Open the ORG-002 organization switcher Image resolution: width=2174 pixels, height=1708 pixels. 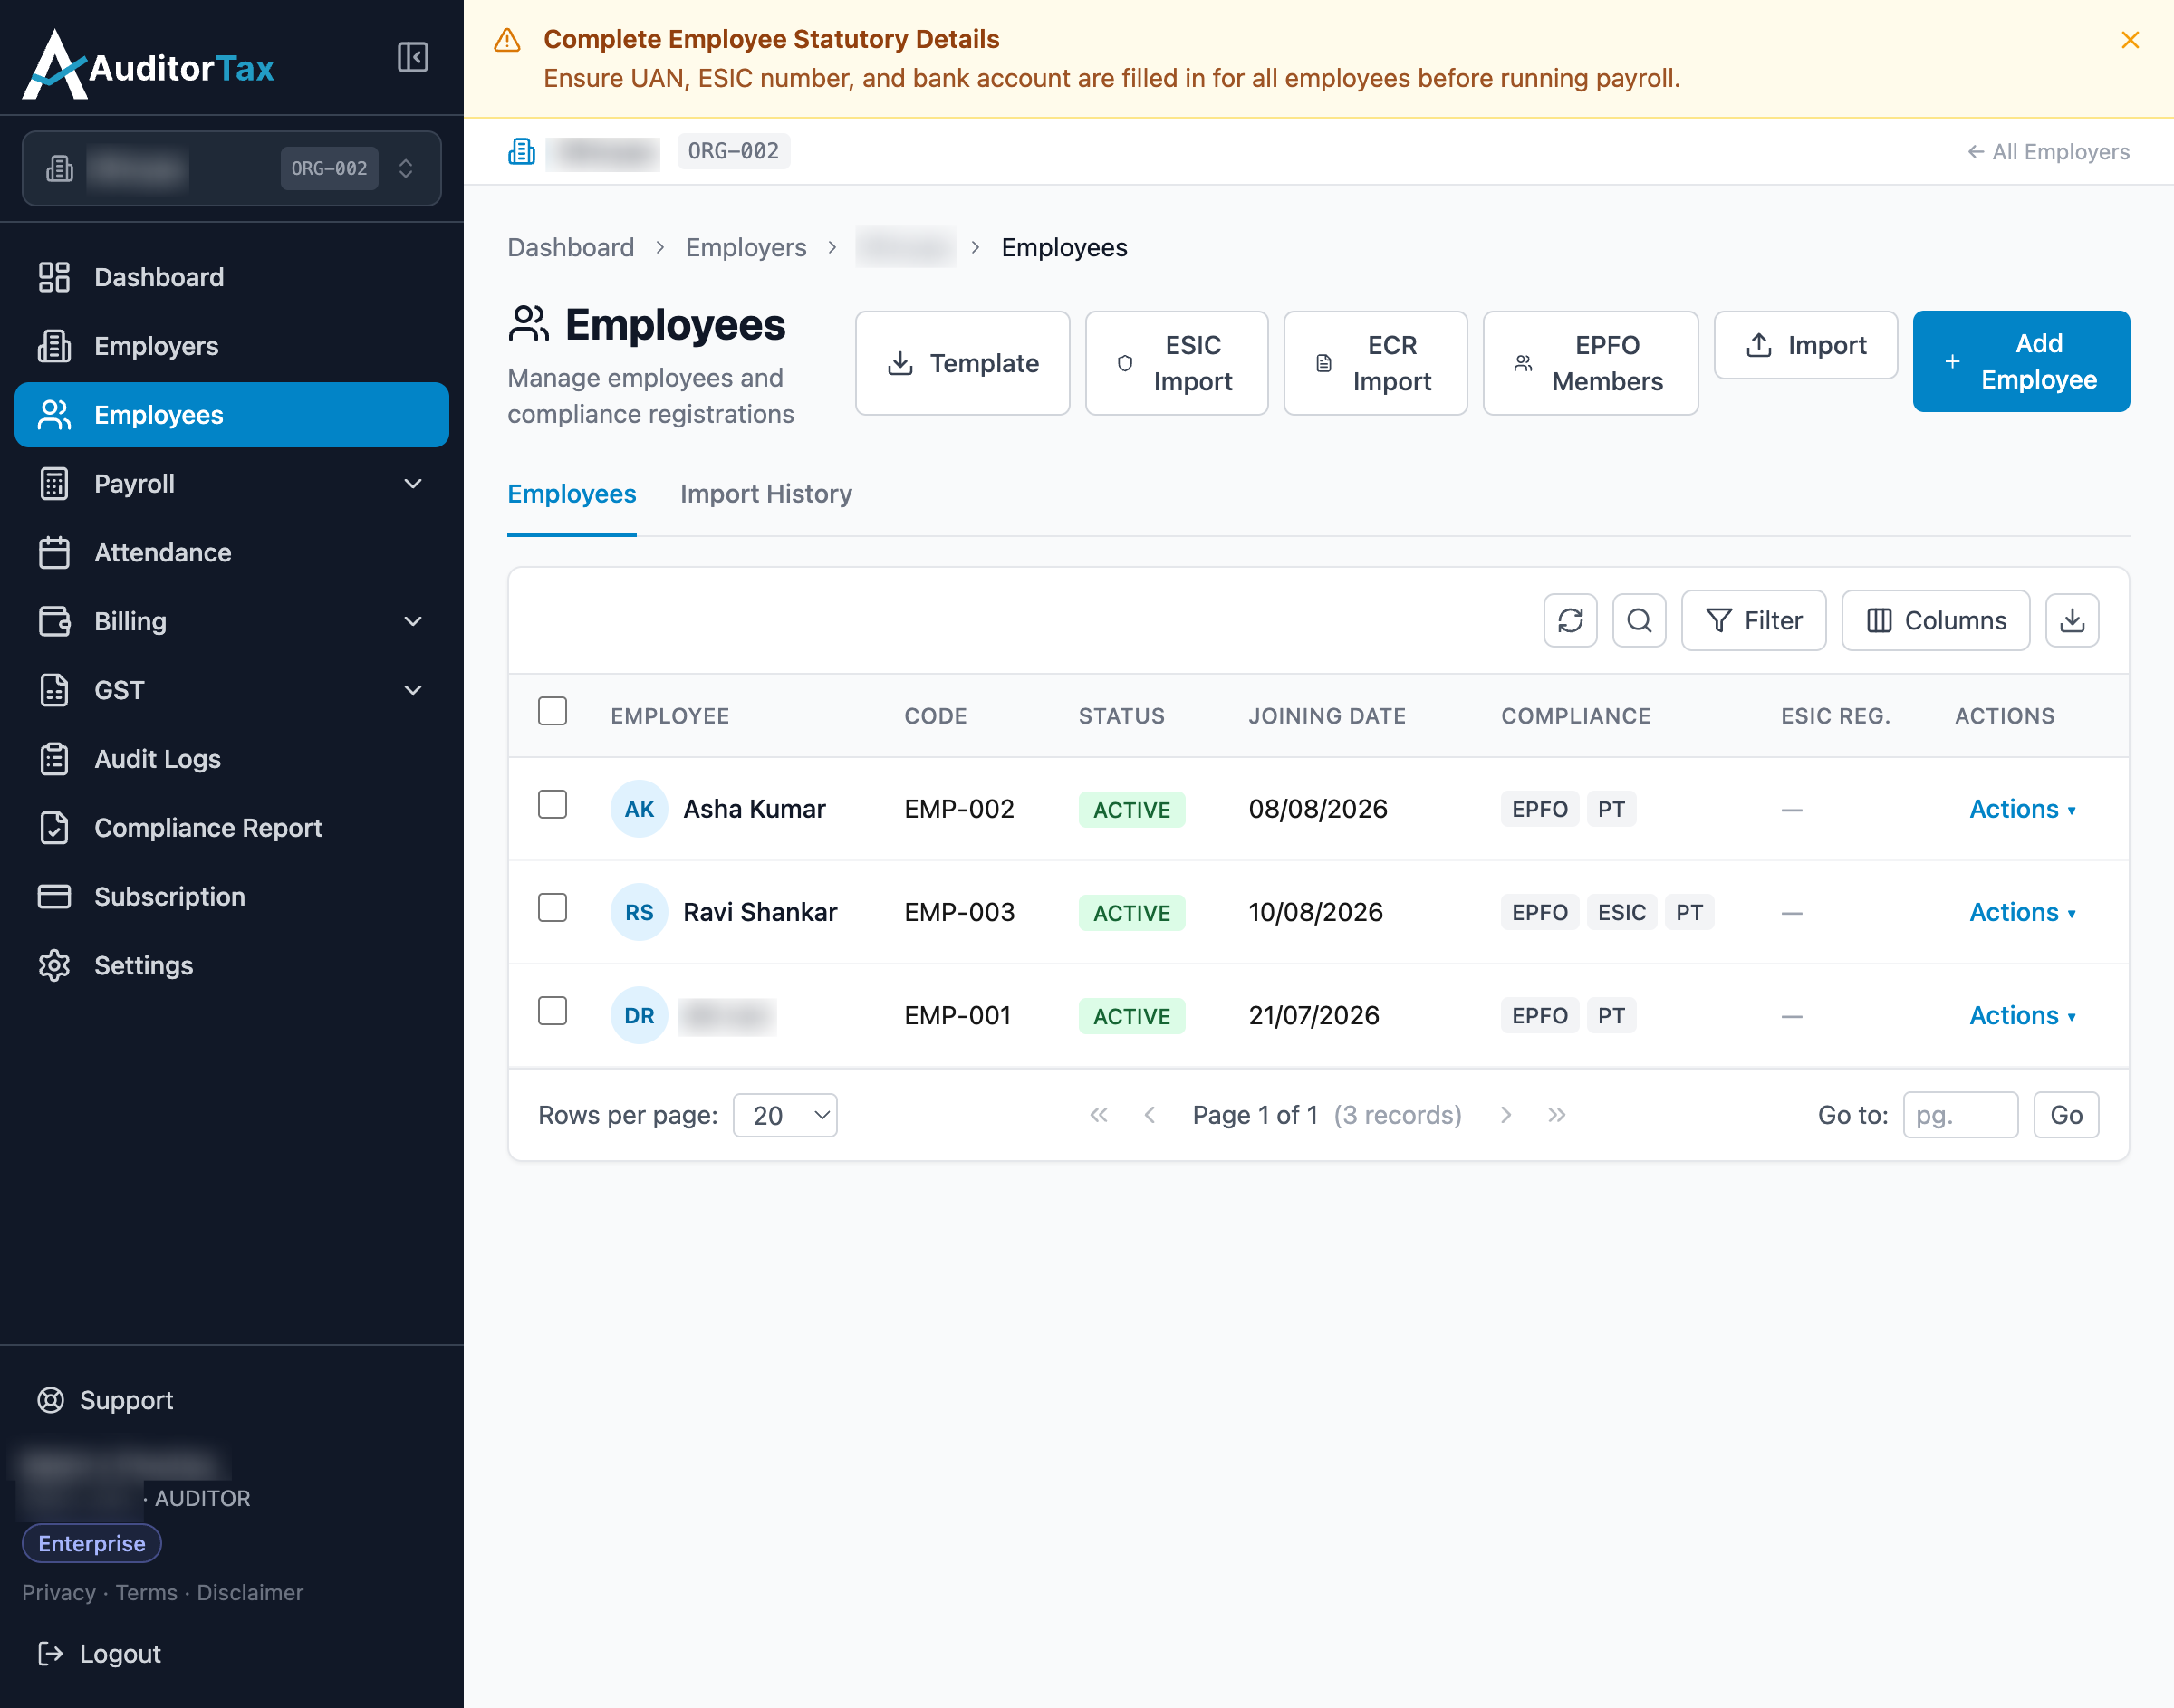[x=231, y=168]
